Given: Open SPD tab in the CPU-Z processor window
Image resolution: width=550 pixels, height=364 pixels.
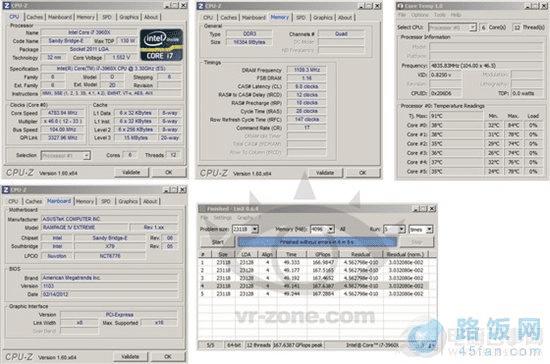Looking at the screenshot, I should pyautogui.click(x=107, y=17).
